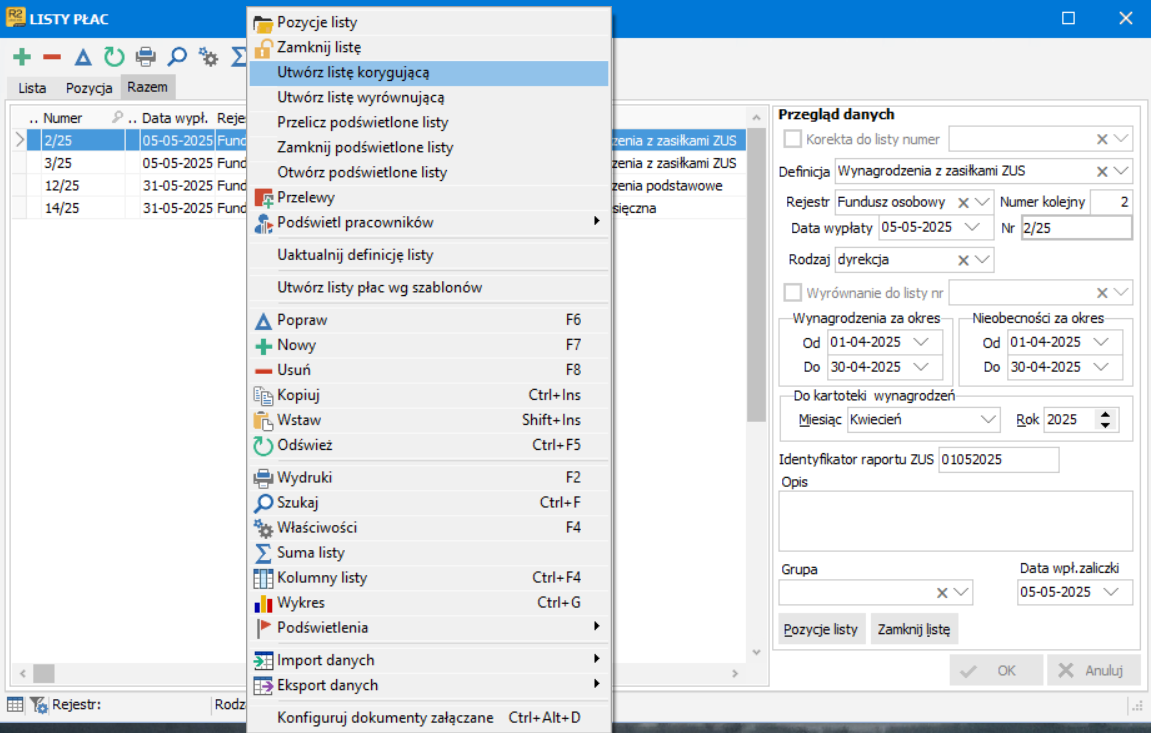Screen dimensions: 1151x733
Task: Open the Miesiąc Kwiecień dropdown
Action: click(988, 420)
